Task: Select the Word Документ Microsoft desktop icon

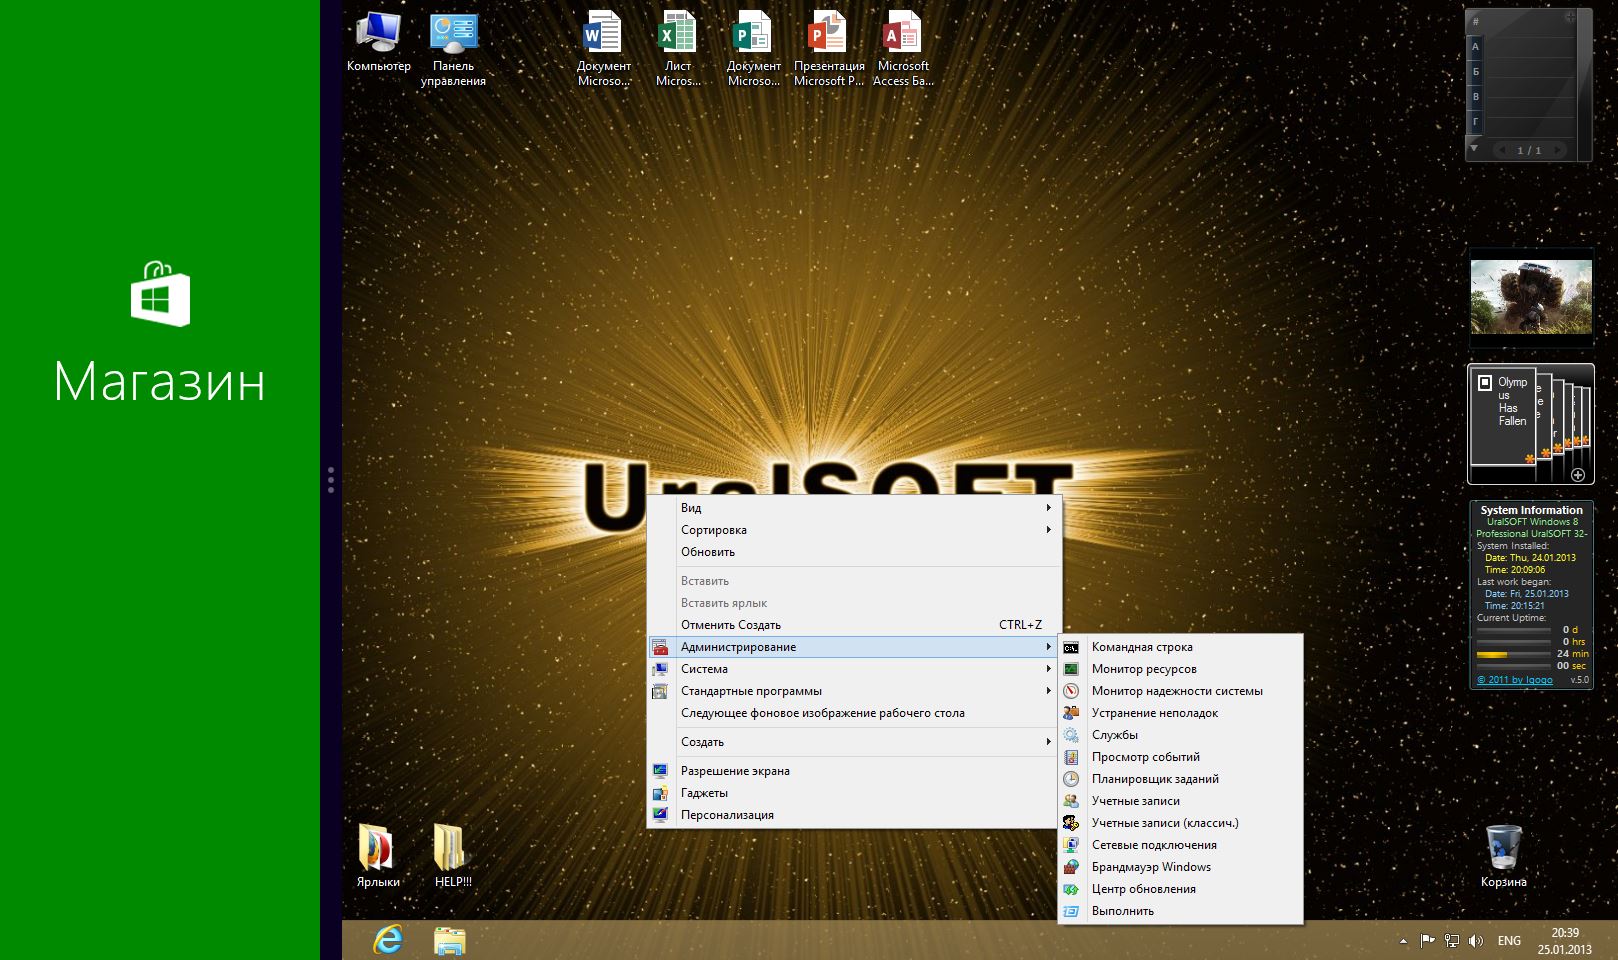Action: click(603, 49)
